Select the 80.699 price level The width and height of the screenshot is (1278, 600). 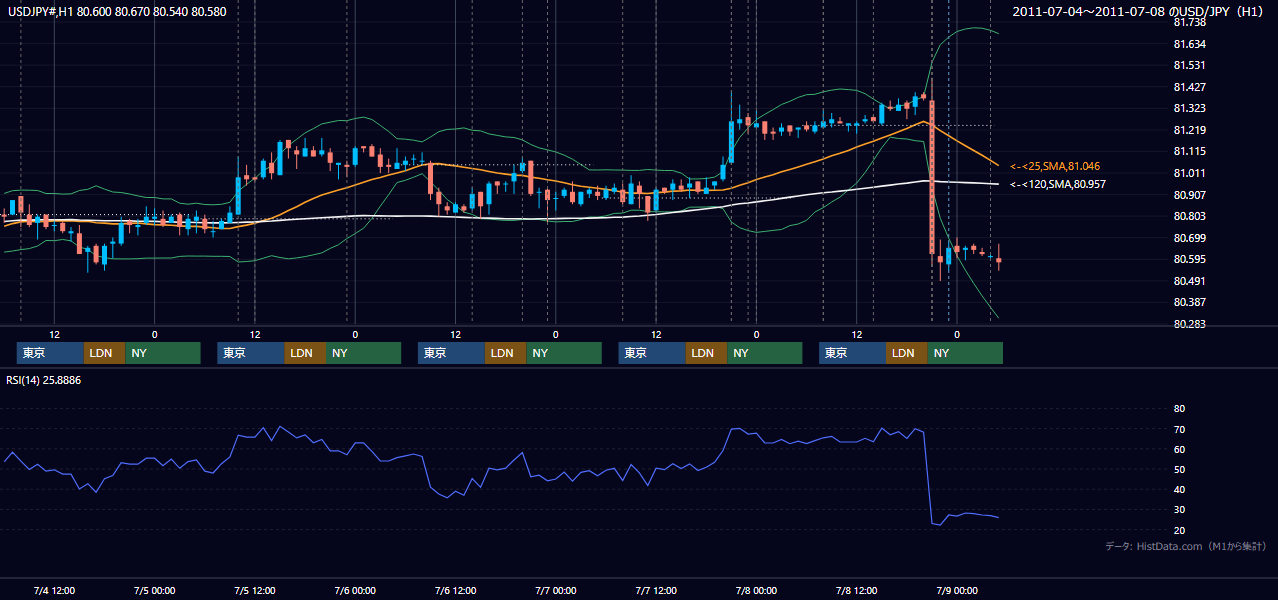1188,238
